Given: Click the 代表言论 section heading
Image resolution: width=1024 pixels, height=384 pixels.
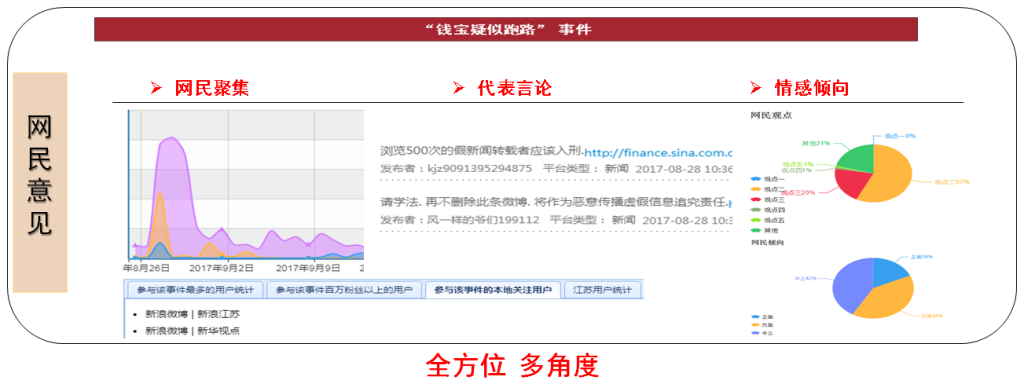Looking at the screenshot, I should pos(515,88).
